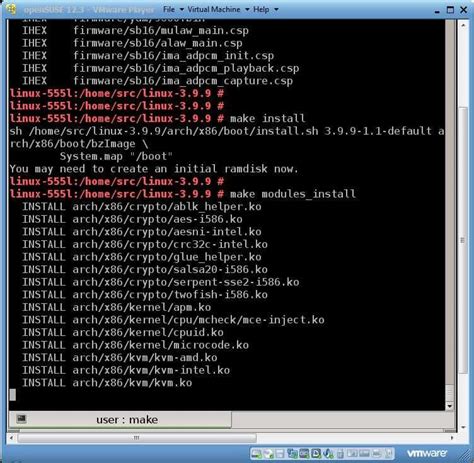
Task: Click the 'arch/x86/crypto/serpent-sse2-i586.ko' line
Action: coord(186,282)
